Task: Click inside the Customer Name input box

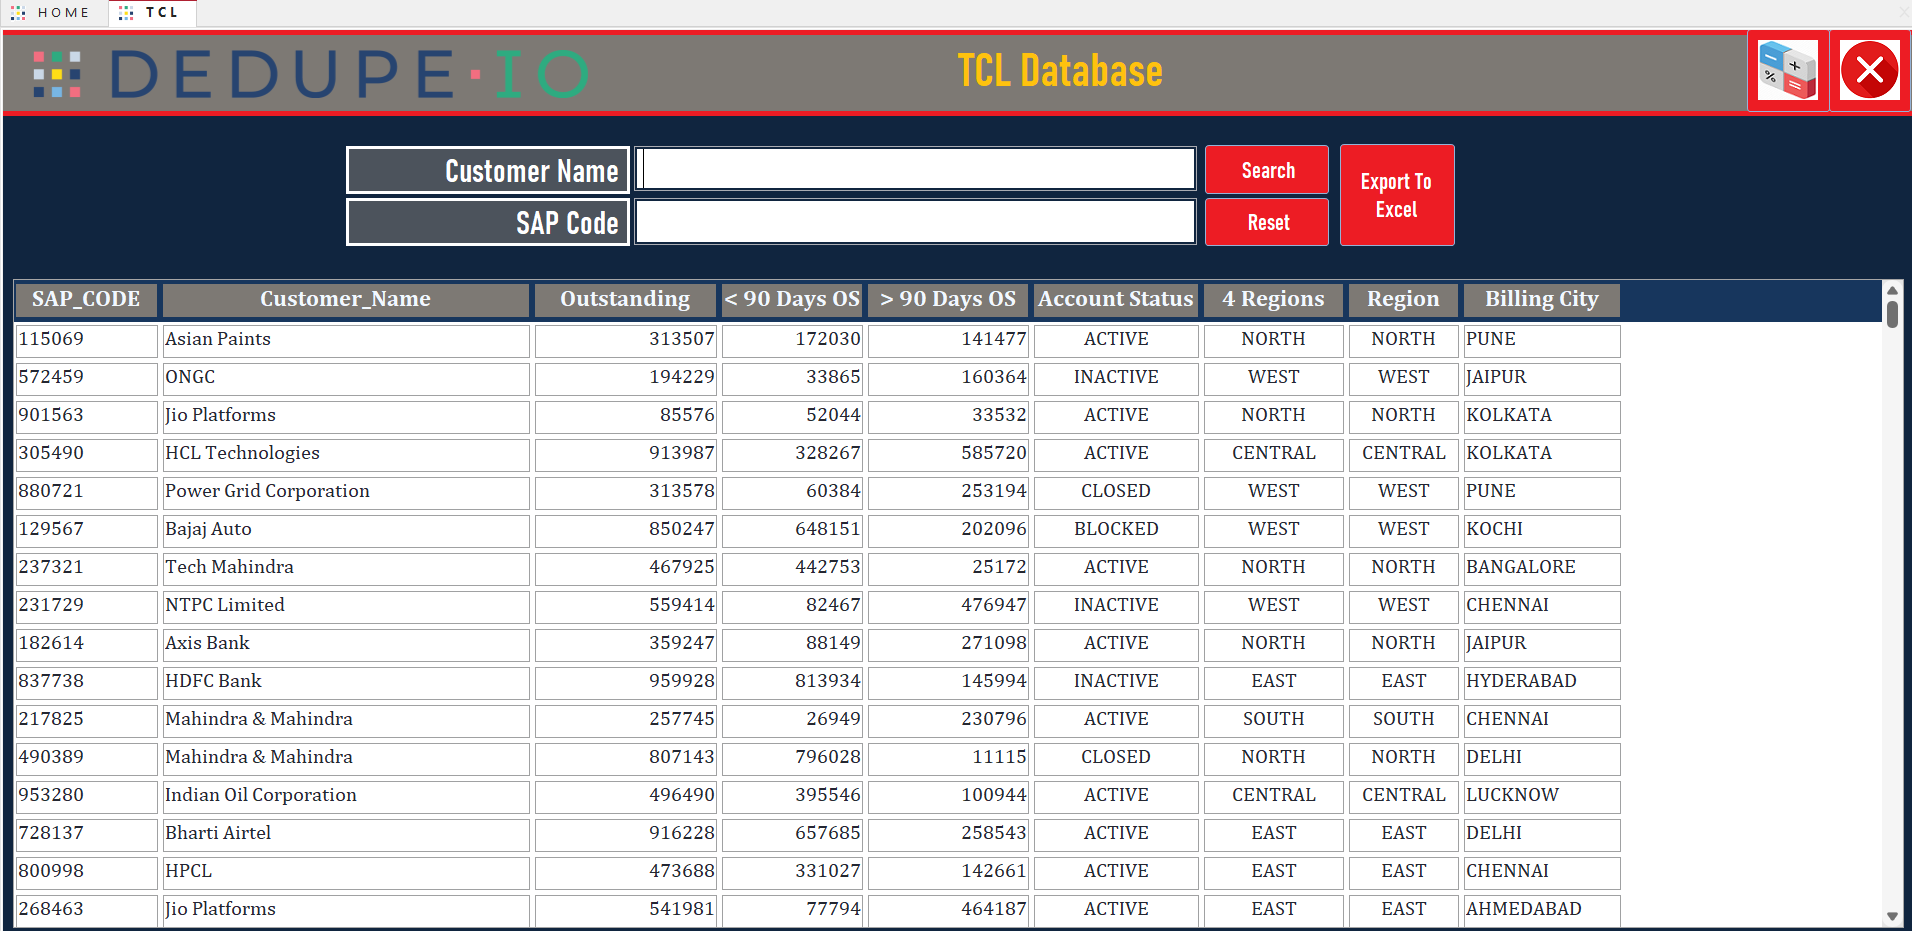Action: (914, 168)
